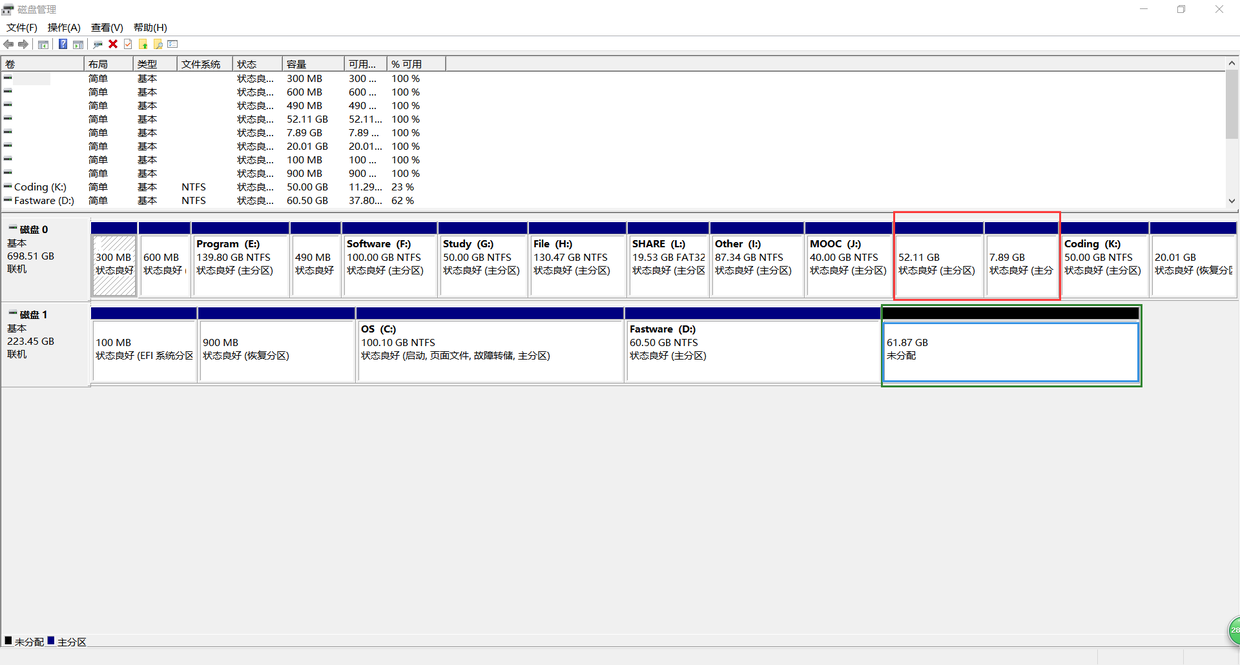Click the Forward arrow toolbar icon
The width and height of the screenshot is (1240, 665).
23,44
